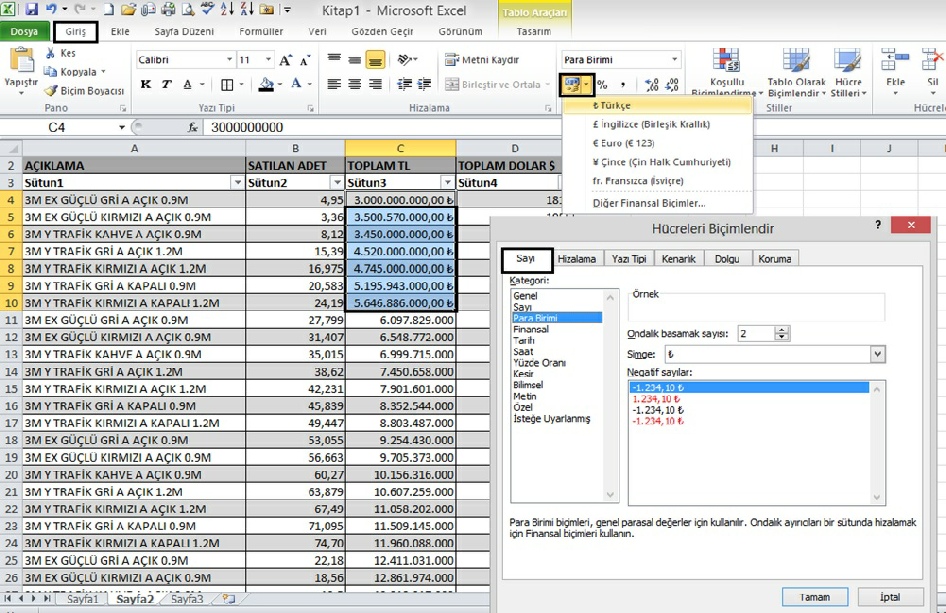This screenshot has height=613, width=946.
Task: Open help question mark in dialog
Action: (878, 225)
